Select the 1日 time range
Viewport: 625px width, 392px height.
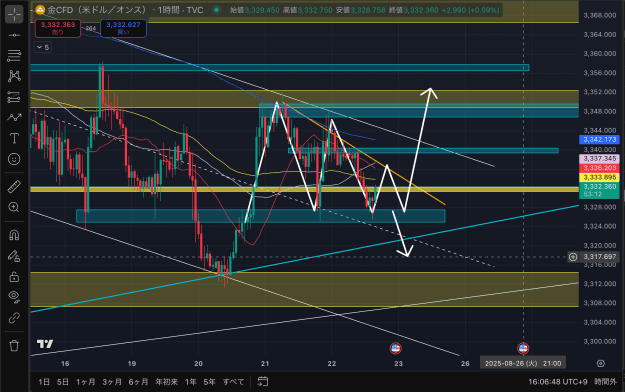coord(44,382)
